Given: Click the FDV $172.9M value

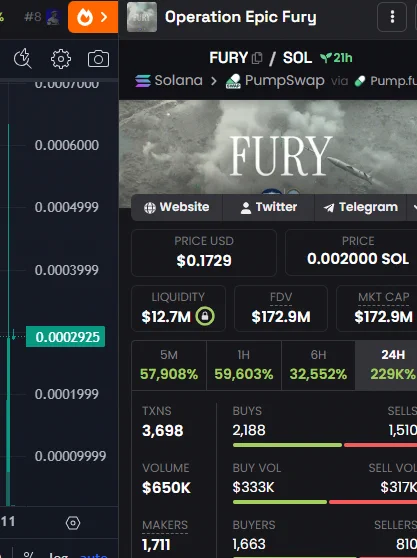Looking at the screenshot, I should (x=281, y=317).
